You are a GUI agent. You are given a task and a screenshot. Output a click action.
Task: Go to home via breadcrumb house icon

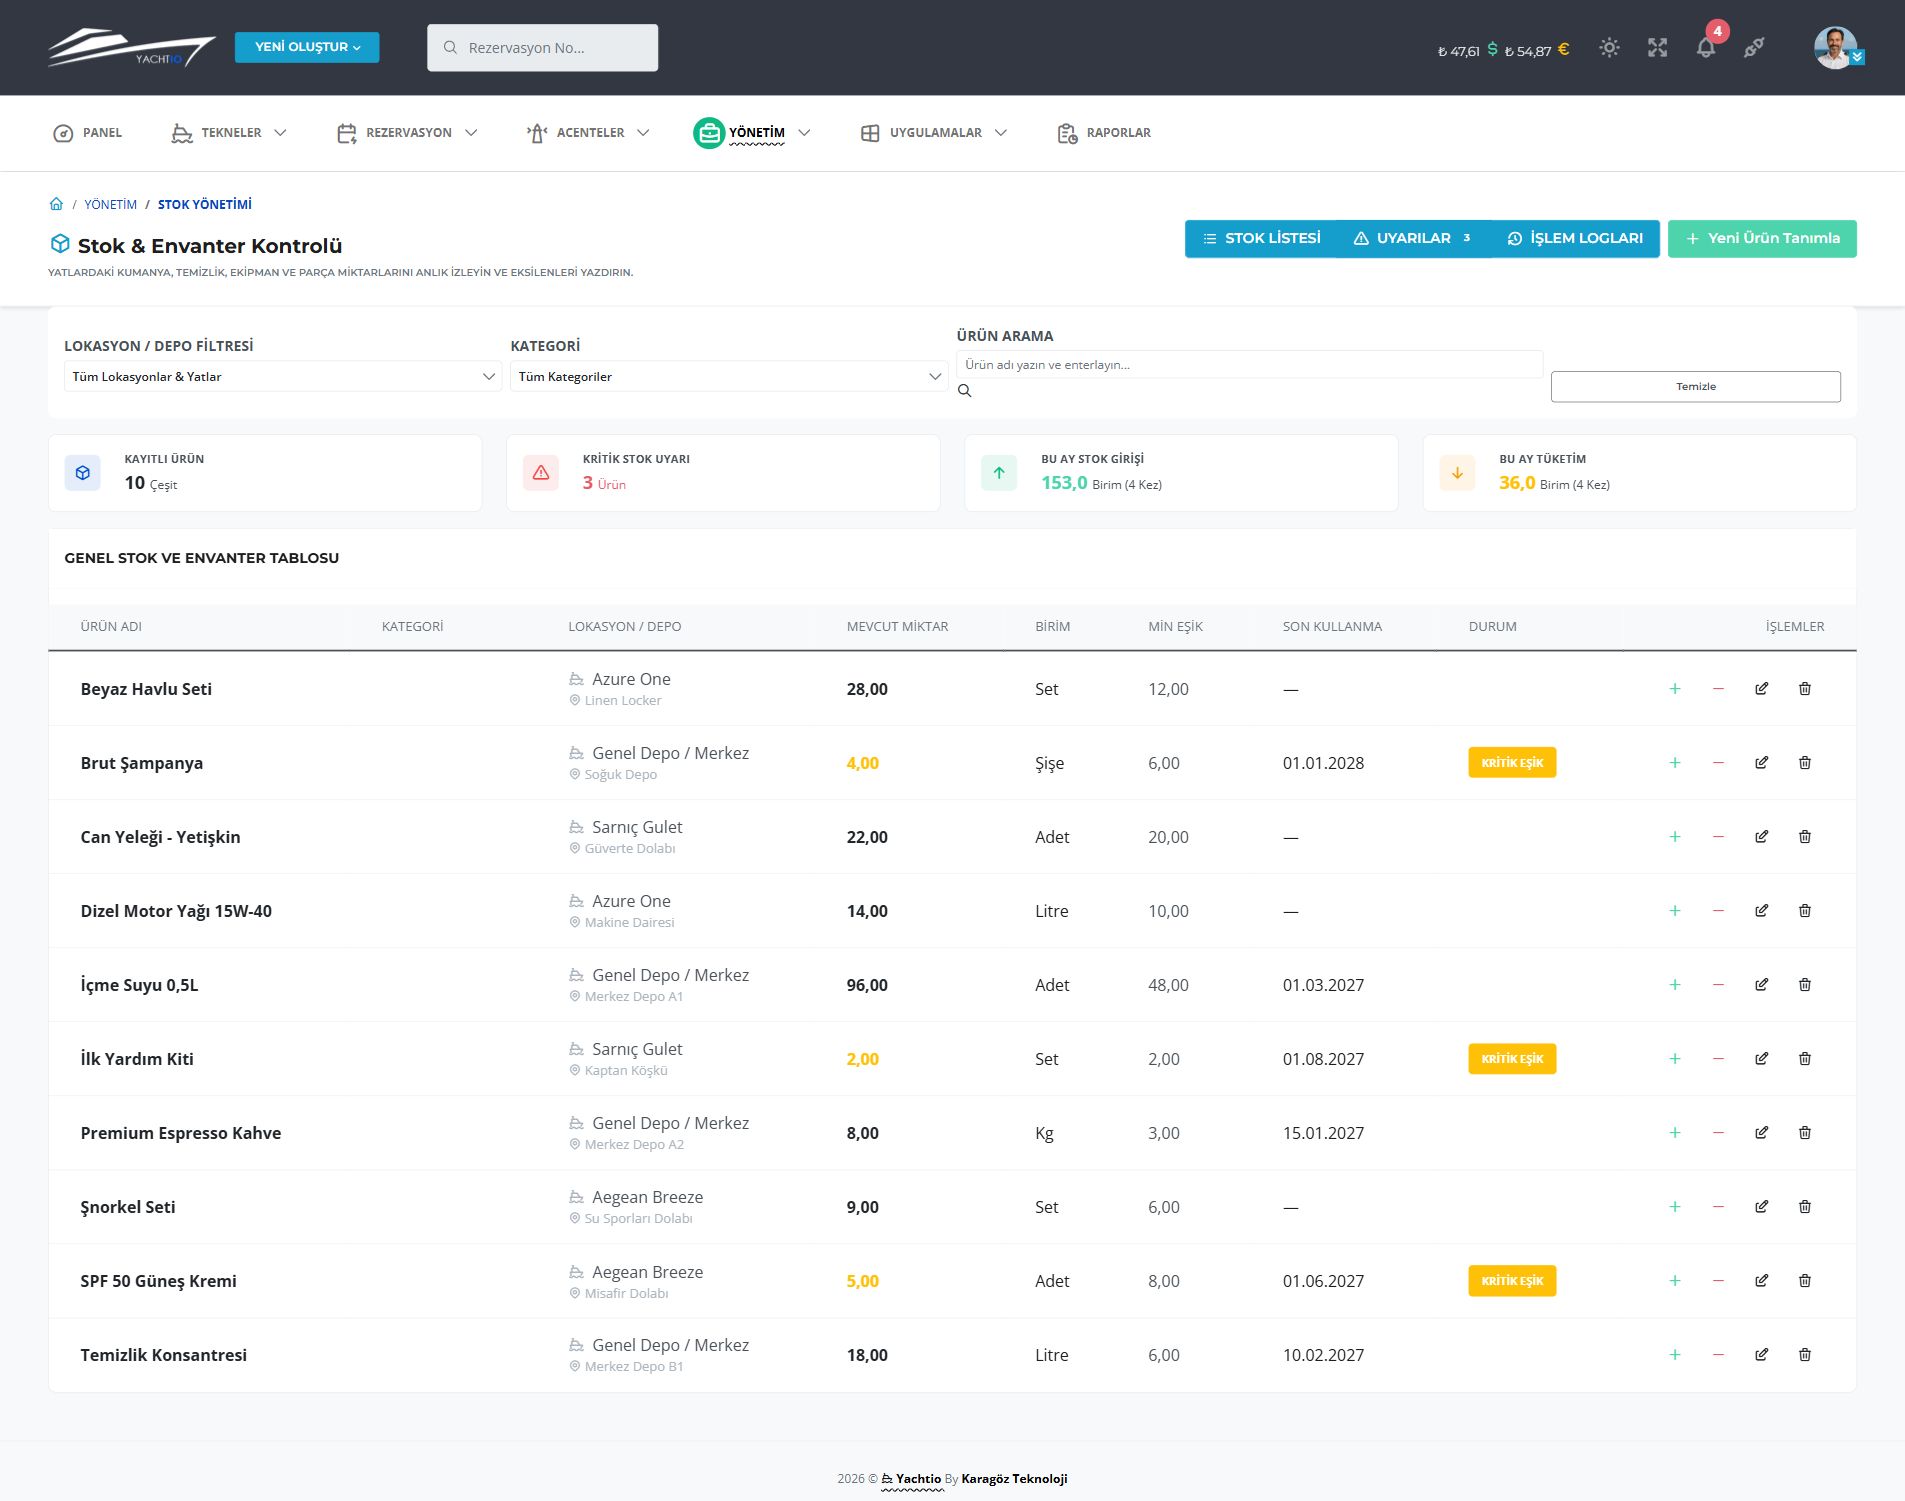click(x=56, y=204)
